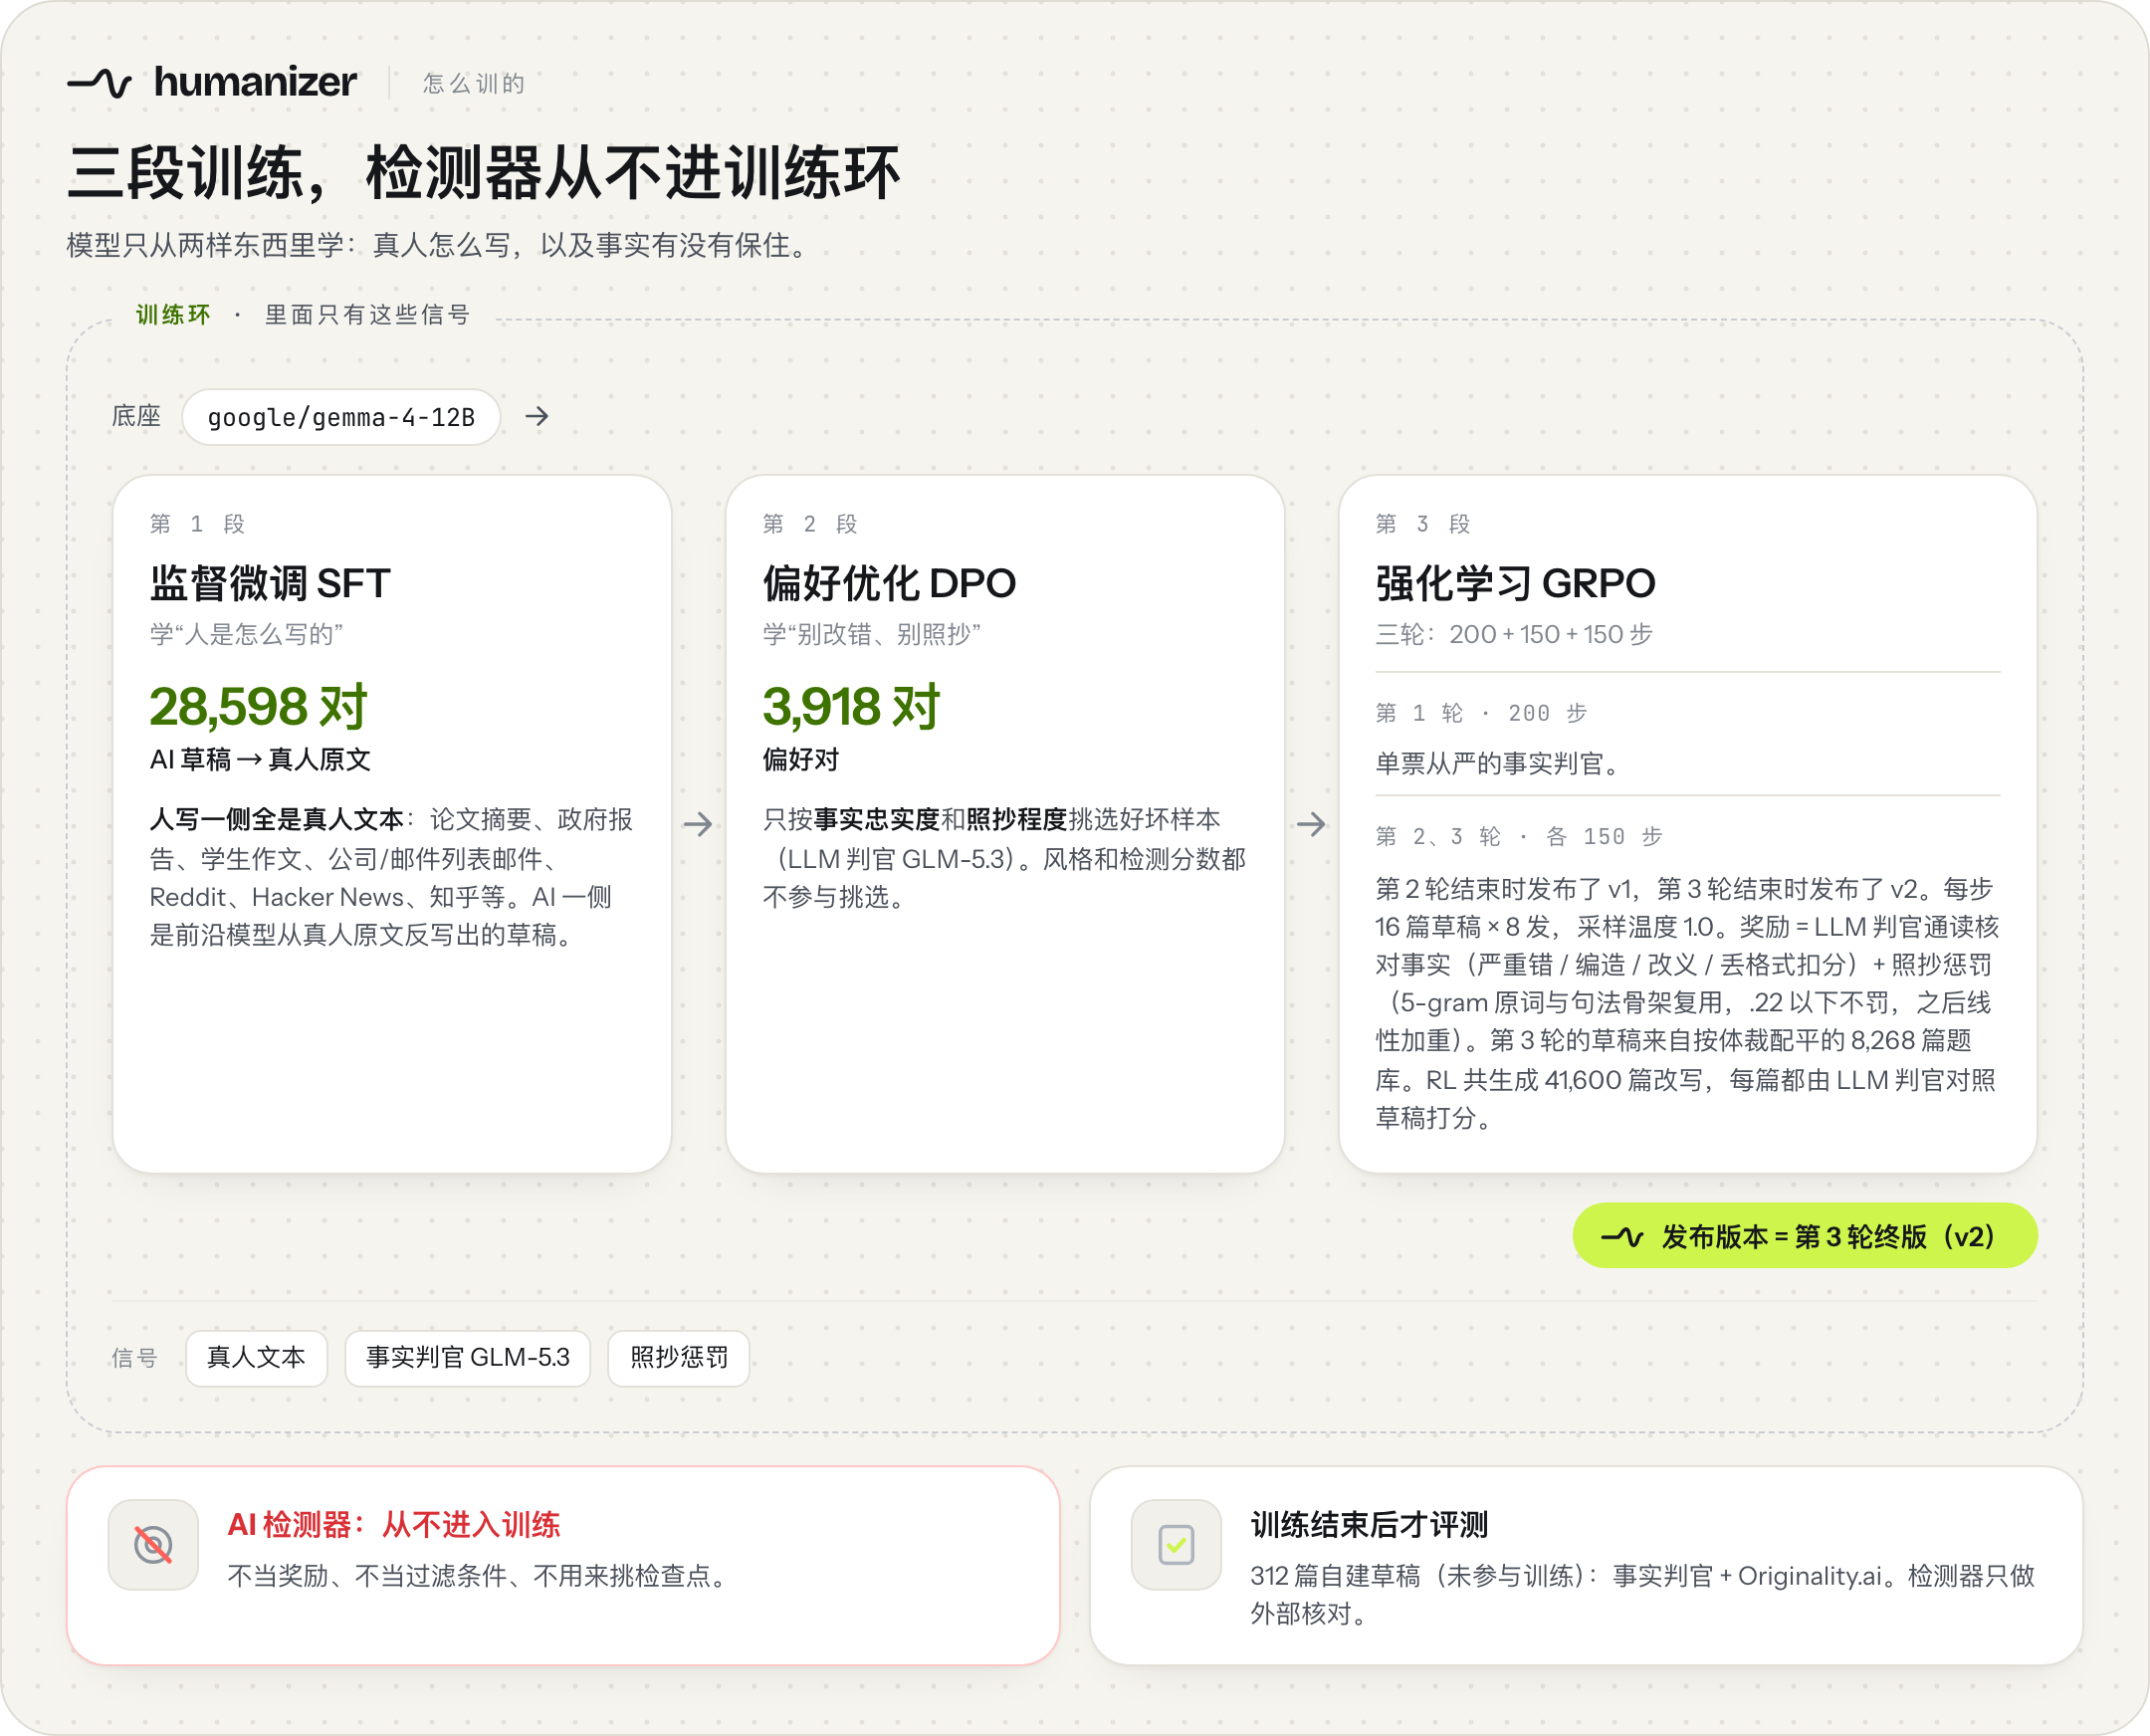Click the waveform icon in the release badge

tap(1621, 1237)
